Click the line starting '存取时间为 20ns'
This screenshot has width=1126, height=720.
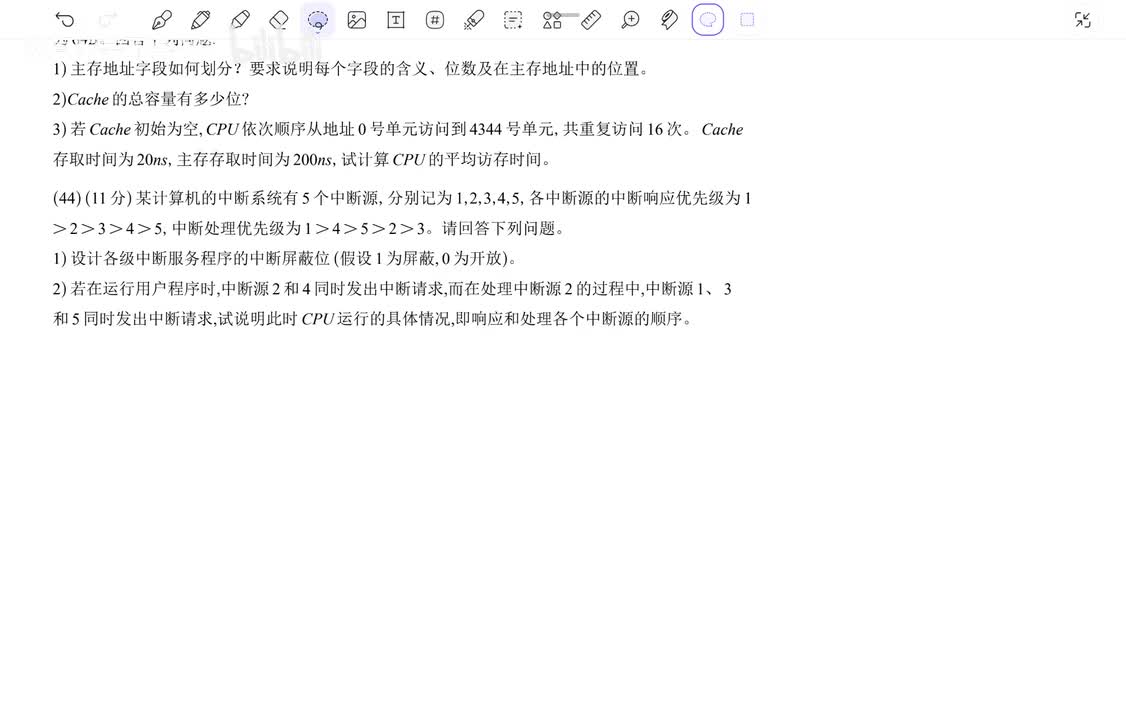coord(302,159)
